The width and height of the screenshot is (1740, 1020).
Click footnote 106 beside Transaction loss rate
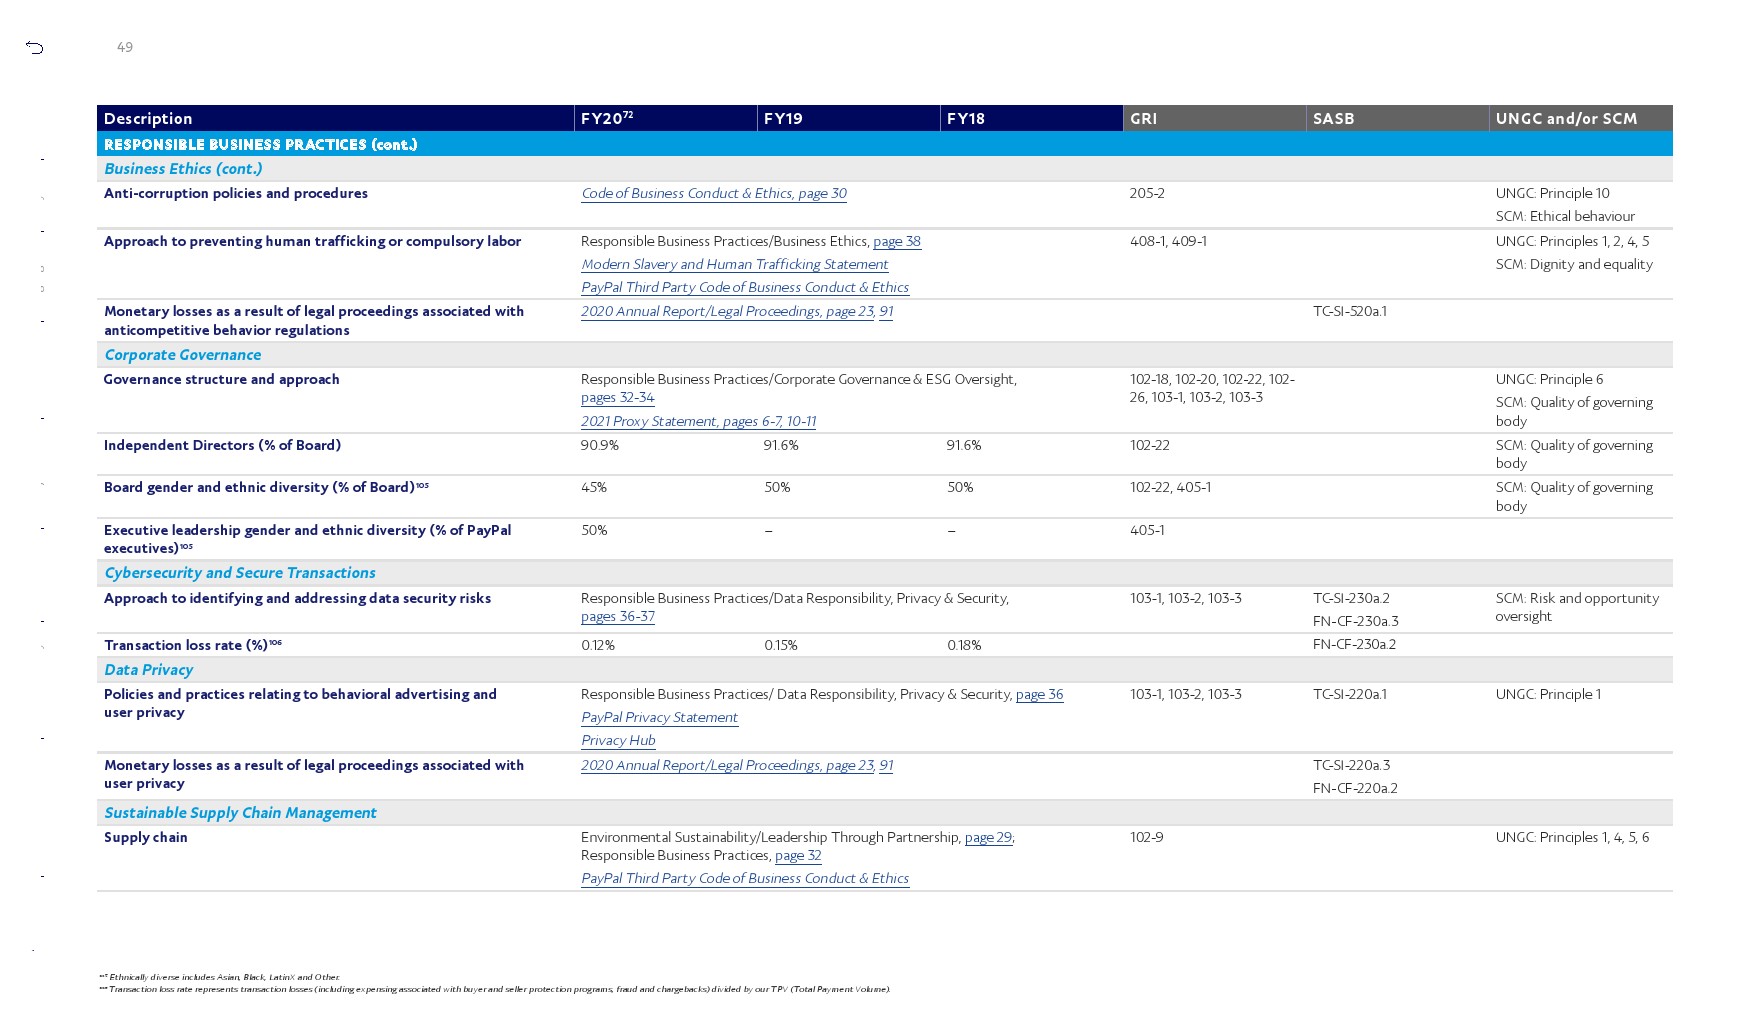point(275,643)
